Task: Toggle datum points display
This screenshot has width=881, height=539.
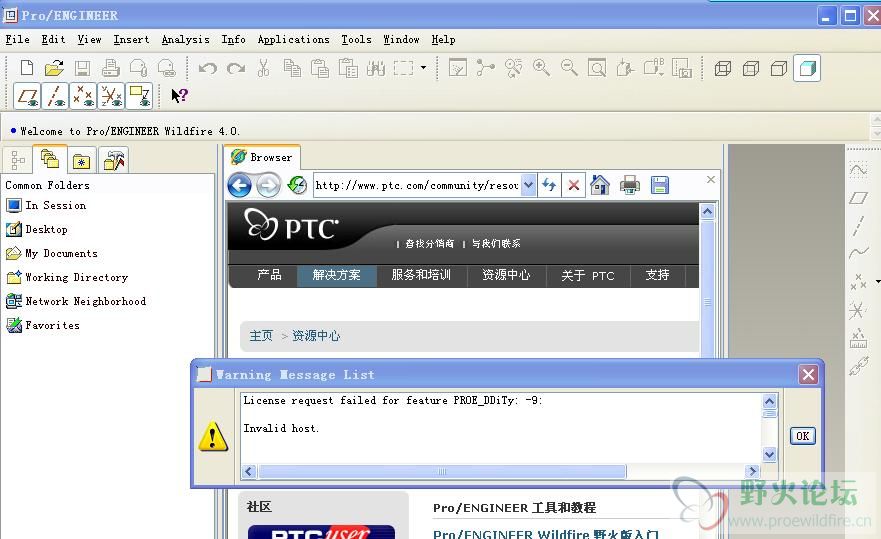Action: point(83,96)
